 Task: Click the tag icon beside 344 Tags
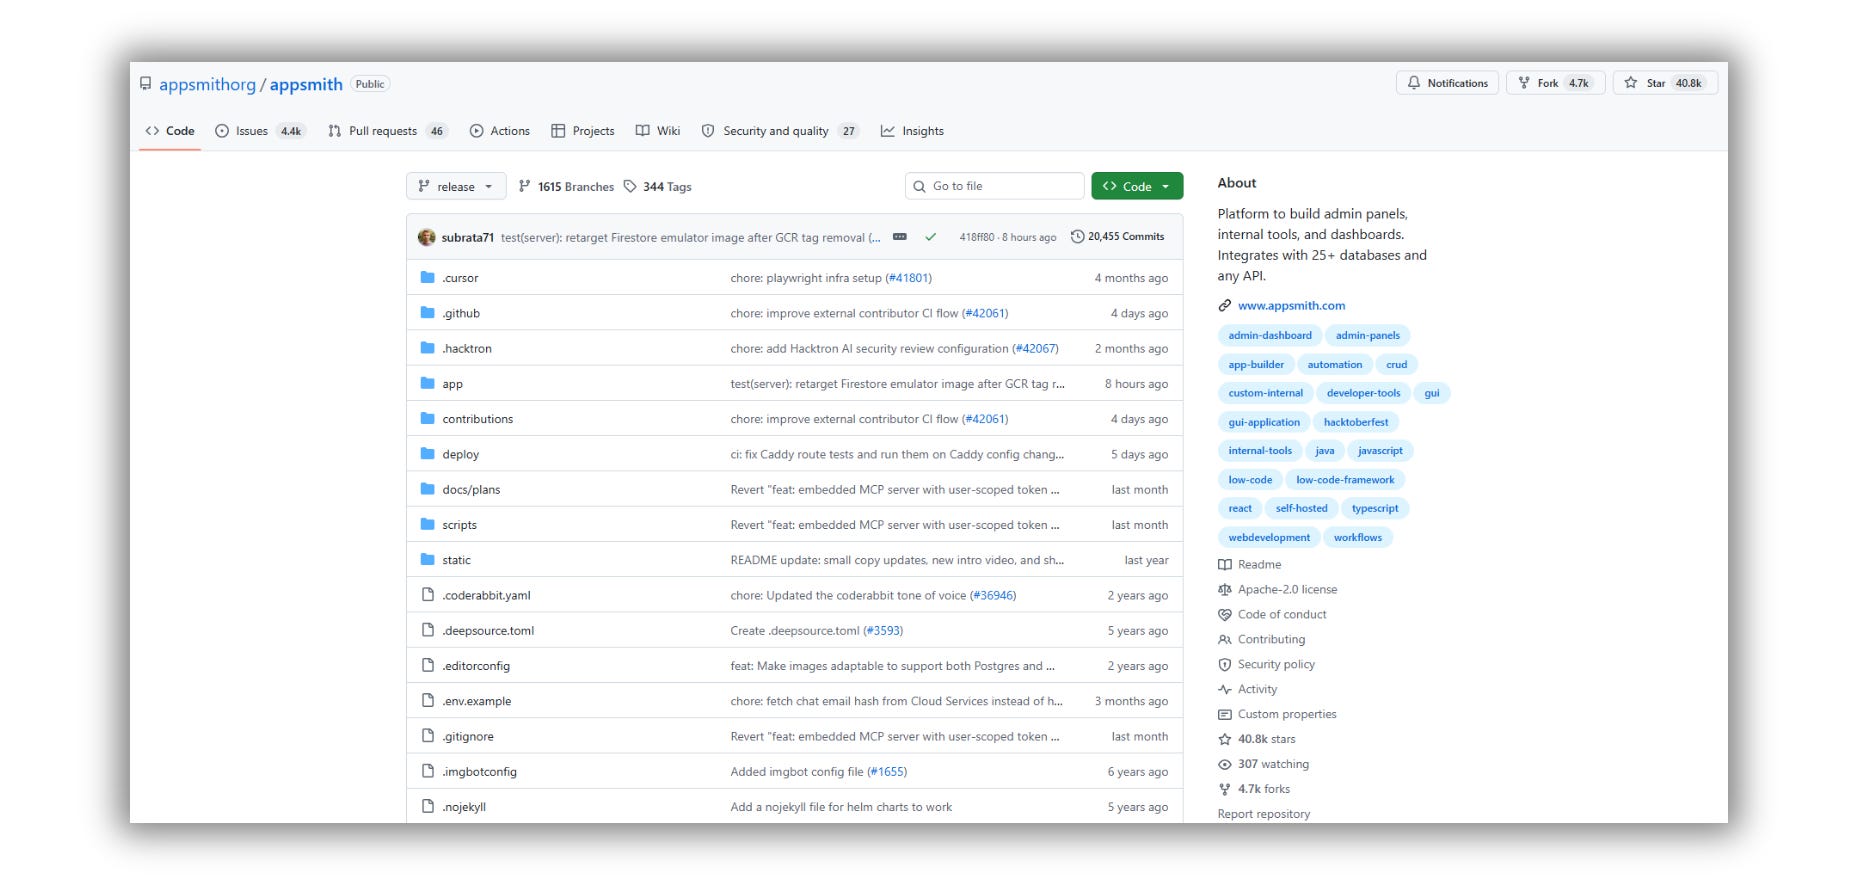pyautogui.click(x=630, y=186)
